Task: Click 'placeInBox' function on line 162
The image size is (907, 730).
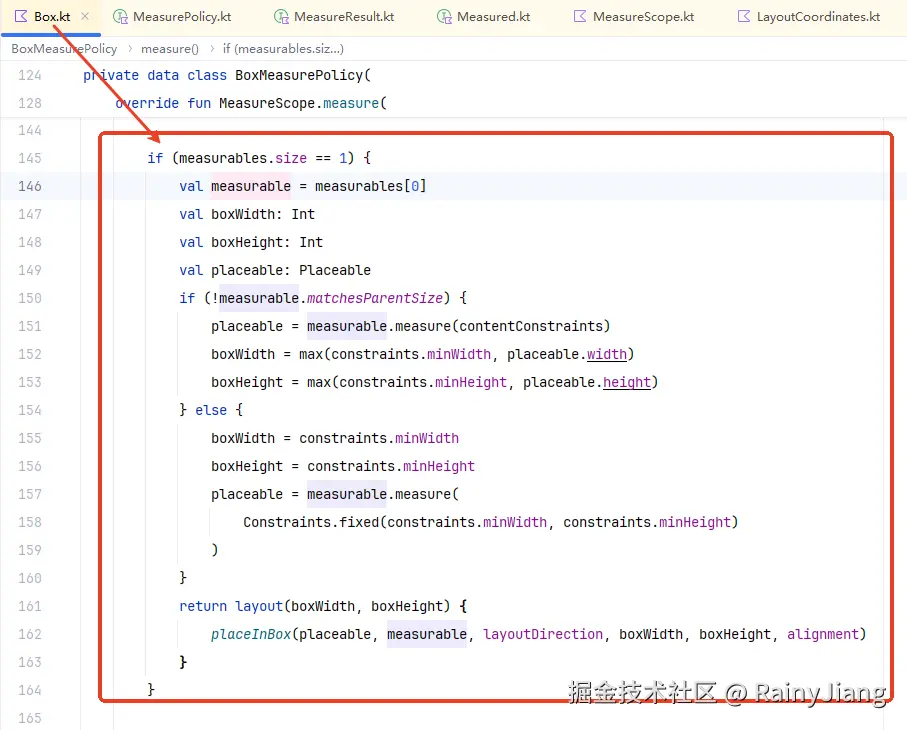Action: click(251, 635)
